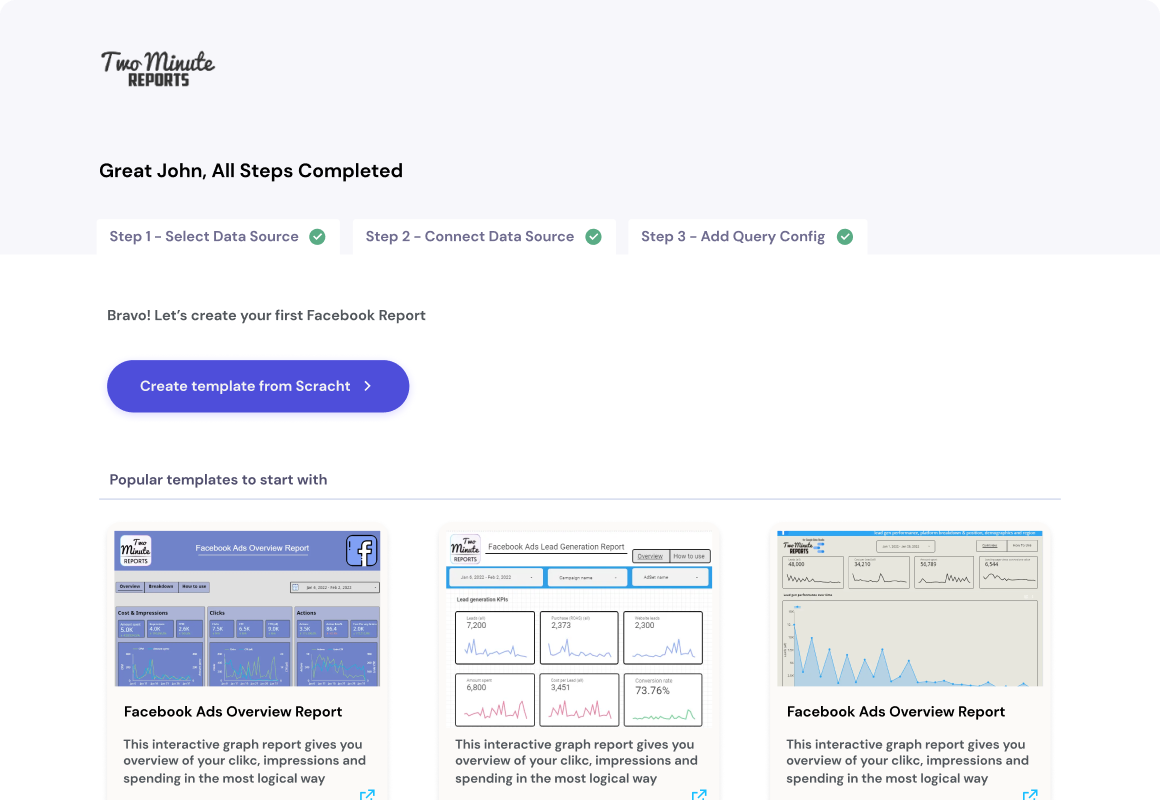Open the external link icon on the Lead Generation card
This screenshot has width=1160, height=800.
[x=699, y=795]
